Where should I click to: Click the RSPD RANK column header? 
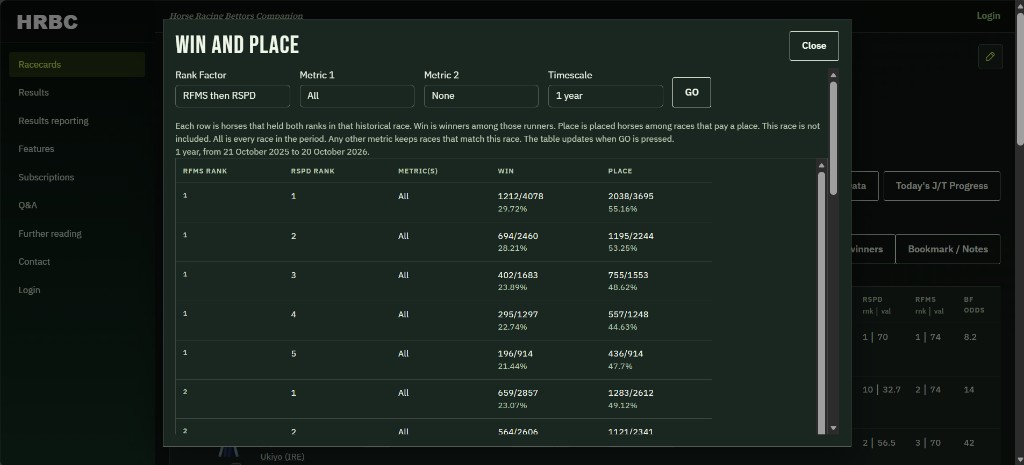(313, 171)
